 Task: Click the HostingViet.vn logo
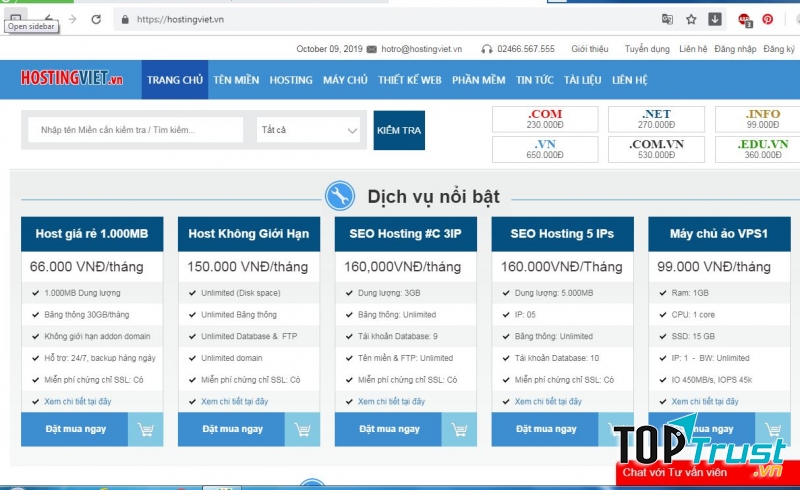pos(71,78)
